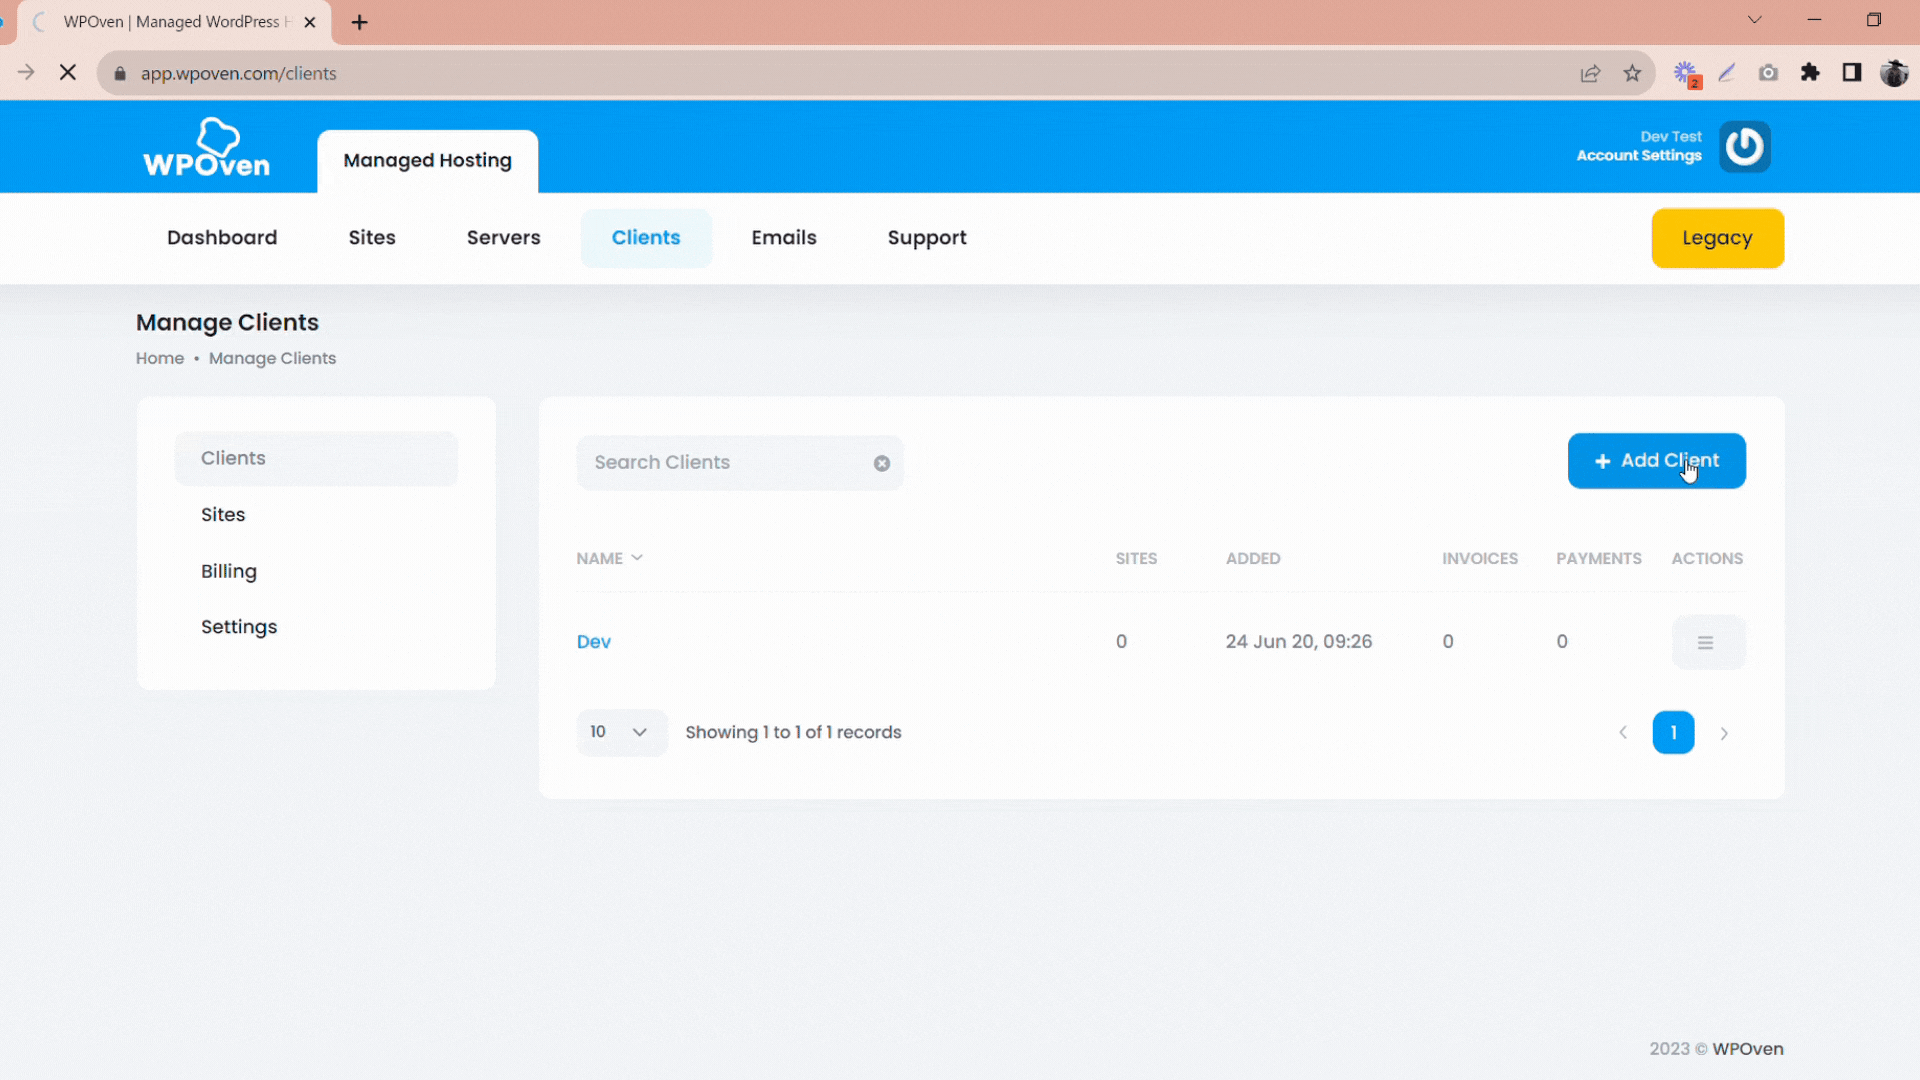Click the Add Client button
Screen dimensions: 1920x1080
click(x=1656, y=460)
